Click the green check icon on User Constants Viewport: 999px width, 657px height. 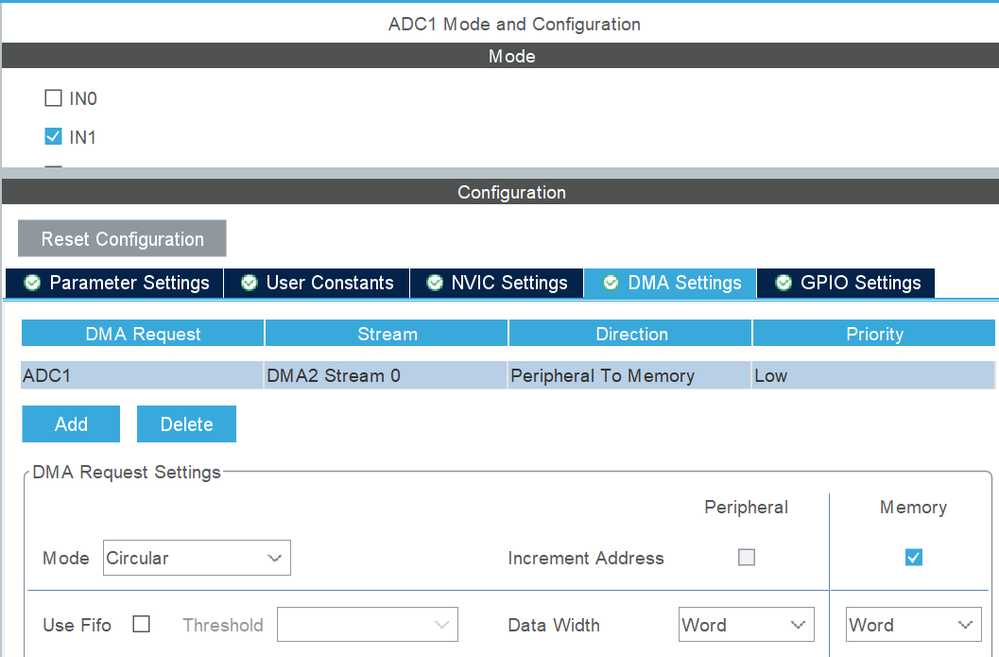tap(249, 283)
